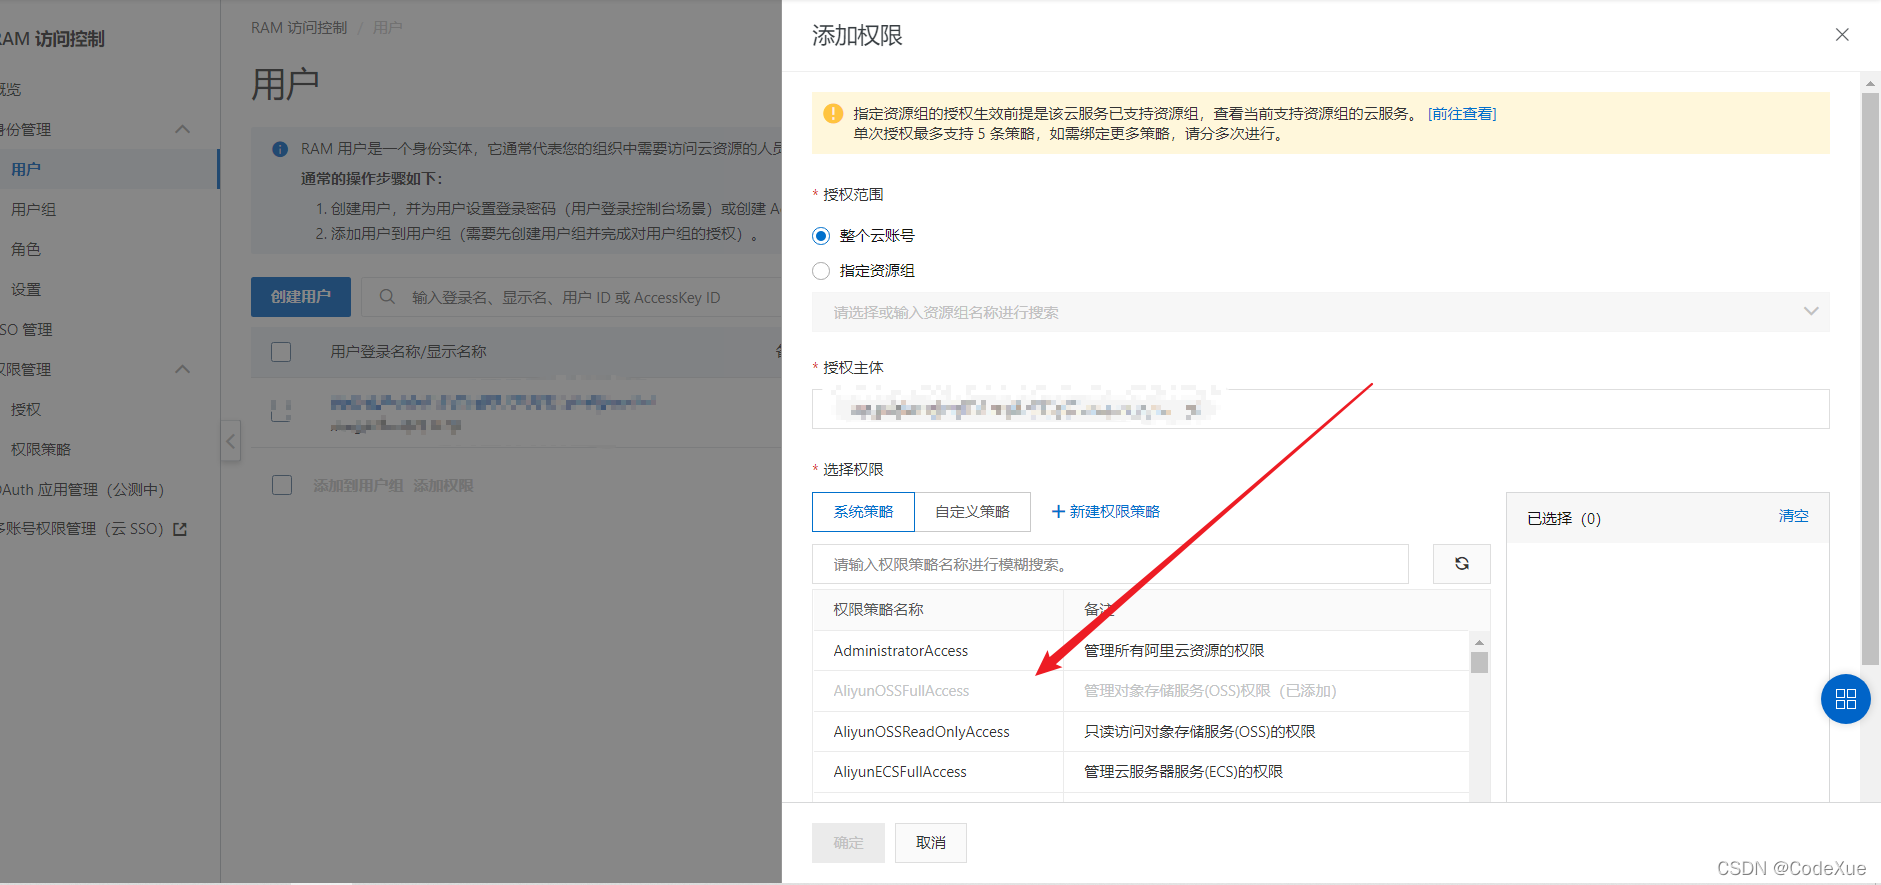Click the orange warning icon in notice banner
This screenshot has width=1881, height=885.
(x=833, y=114)
